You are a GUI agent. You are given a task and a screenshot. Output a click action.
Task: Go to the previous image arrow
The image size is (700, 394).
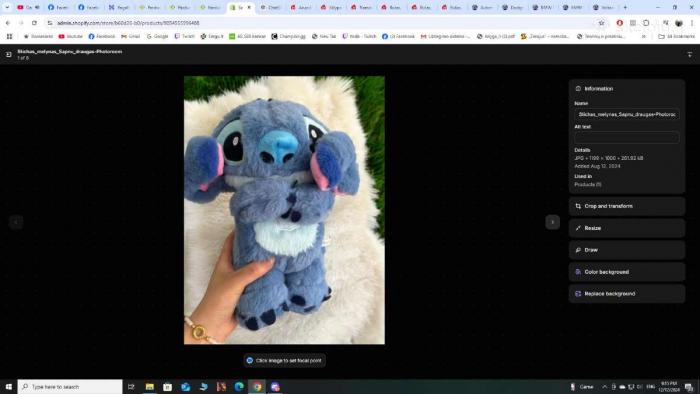[16, 222]
